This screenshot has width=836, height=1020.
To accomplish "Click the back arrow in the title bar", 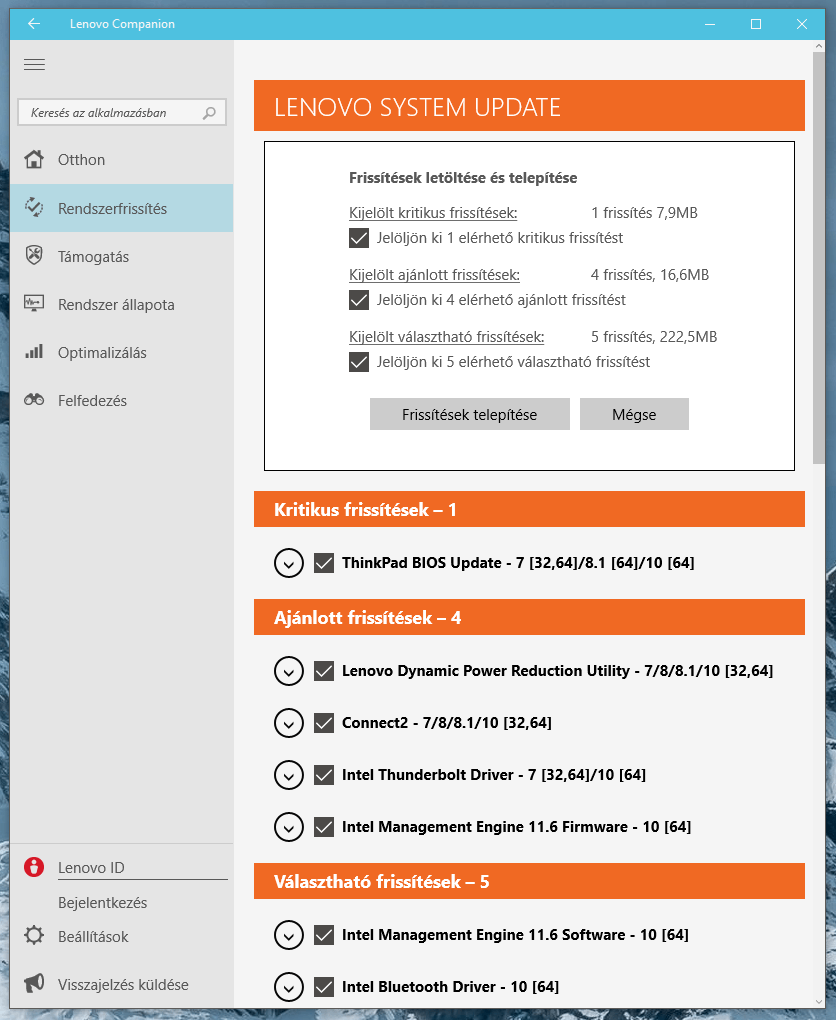I will coord(34,24).
